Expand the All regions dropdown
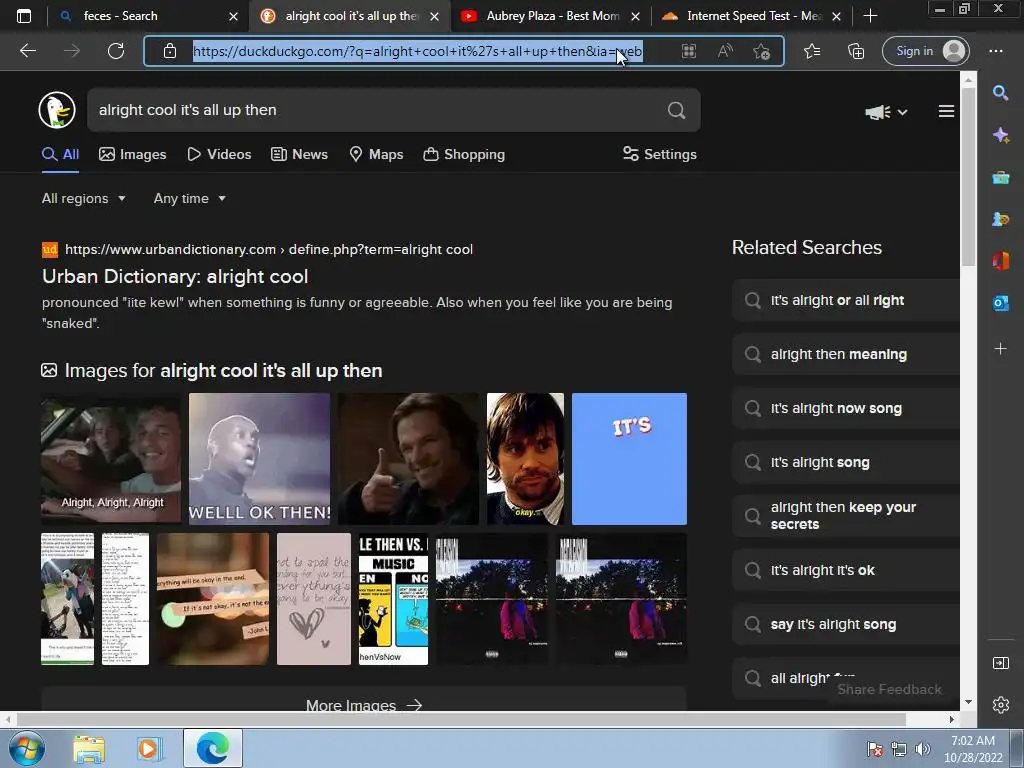1024x768 pixels. pyautogui.click(x=84, y=199)
